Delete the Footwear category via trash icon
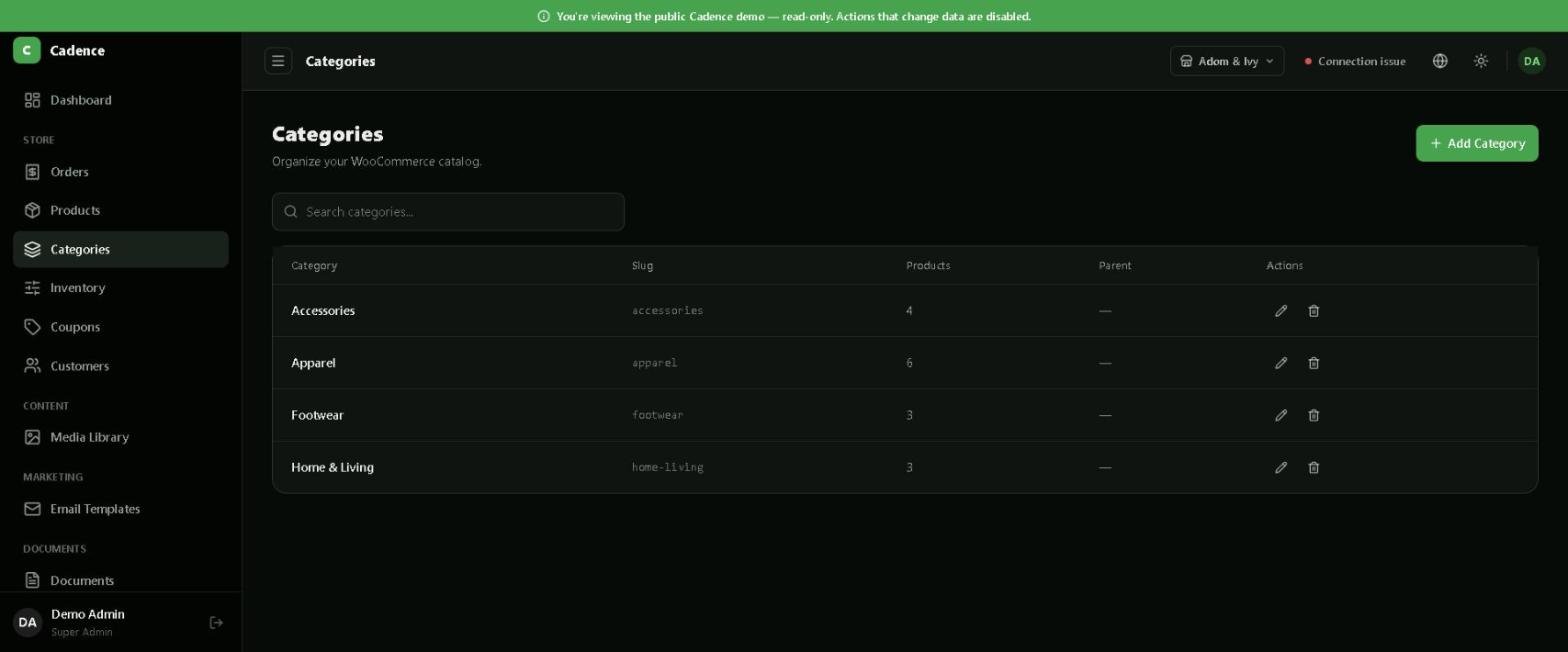This screenshot has height=652, width=1568. pos(1313,415)
